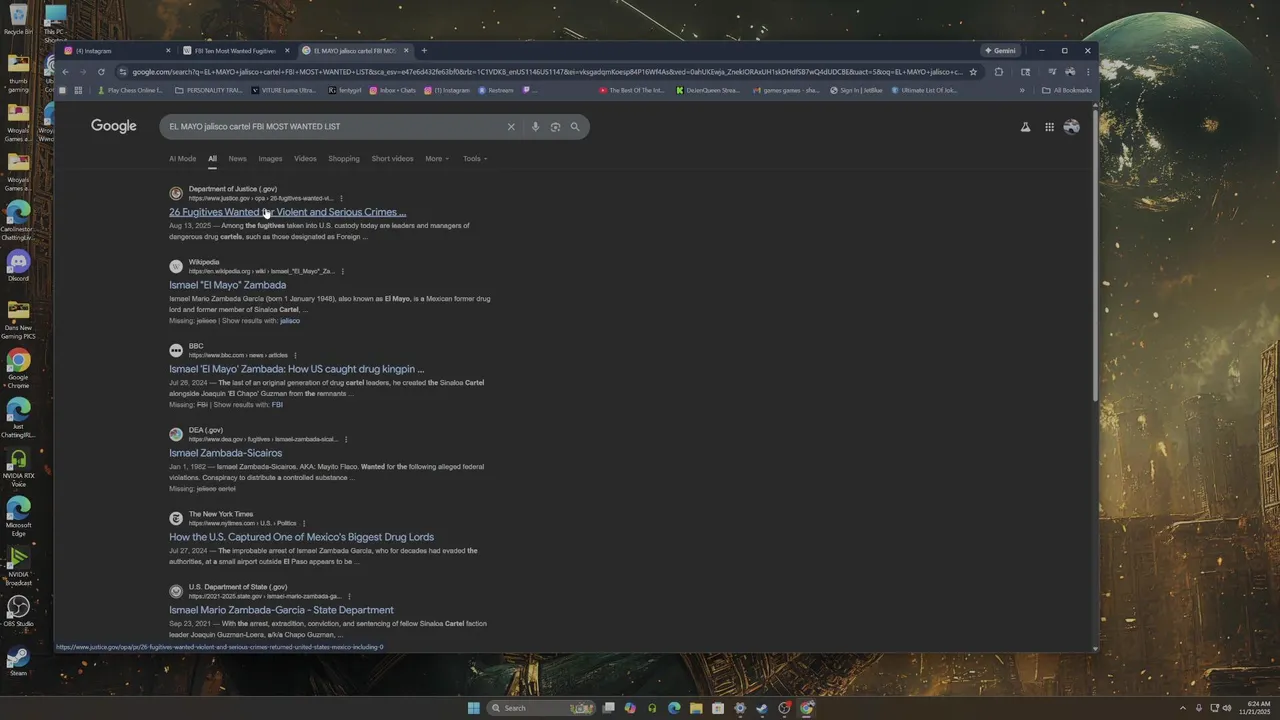
Task: Open options for the Justice.gov result
Action: coord(341,198)
